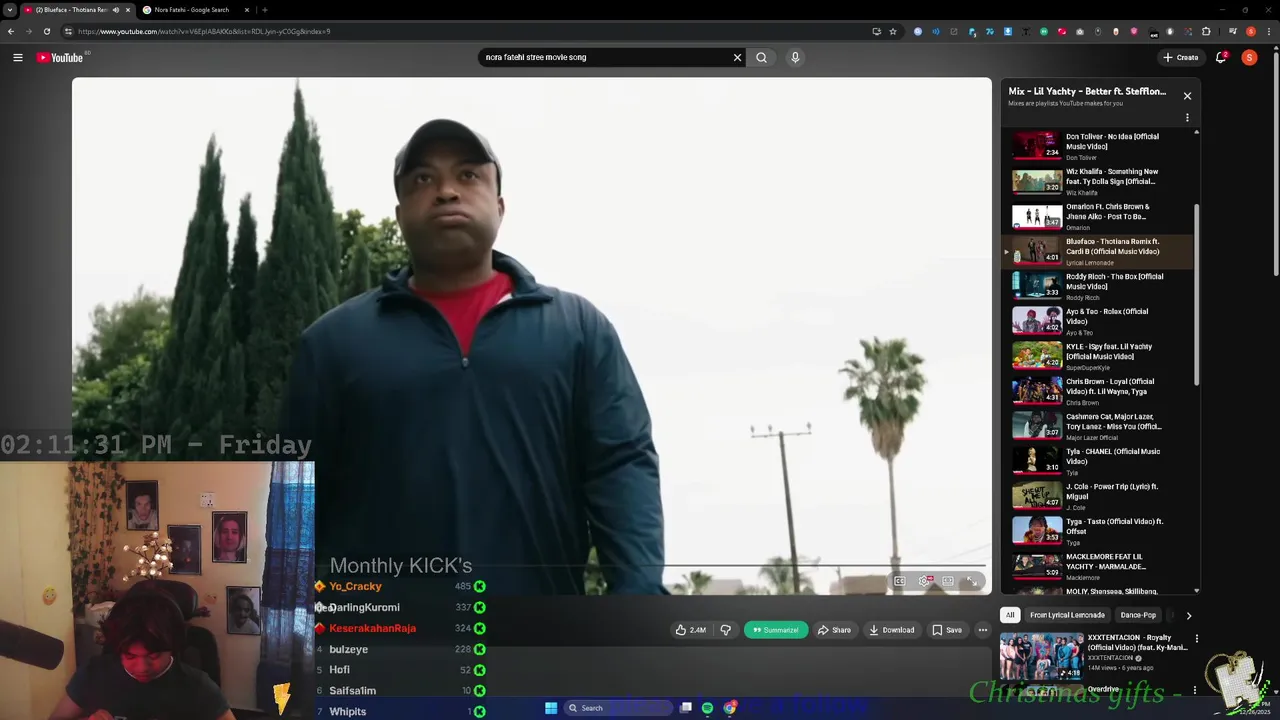Screen dimensions: 1280x720
Task: Mute the Blueface tab audio icon
Action: coord(116,10)
